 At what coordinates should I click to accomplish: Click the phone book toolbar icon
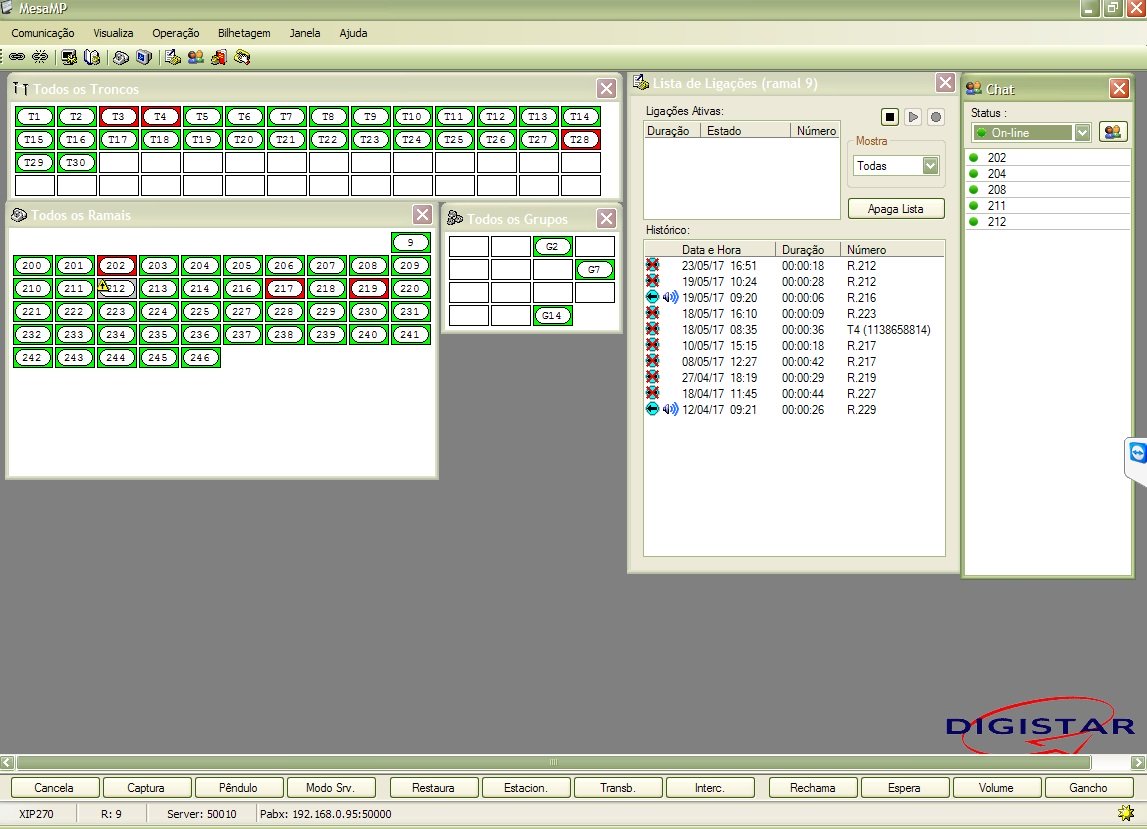[x=92, y=57]
